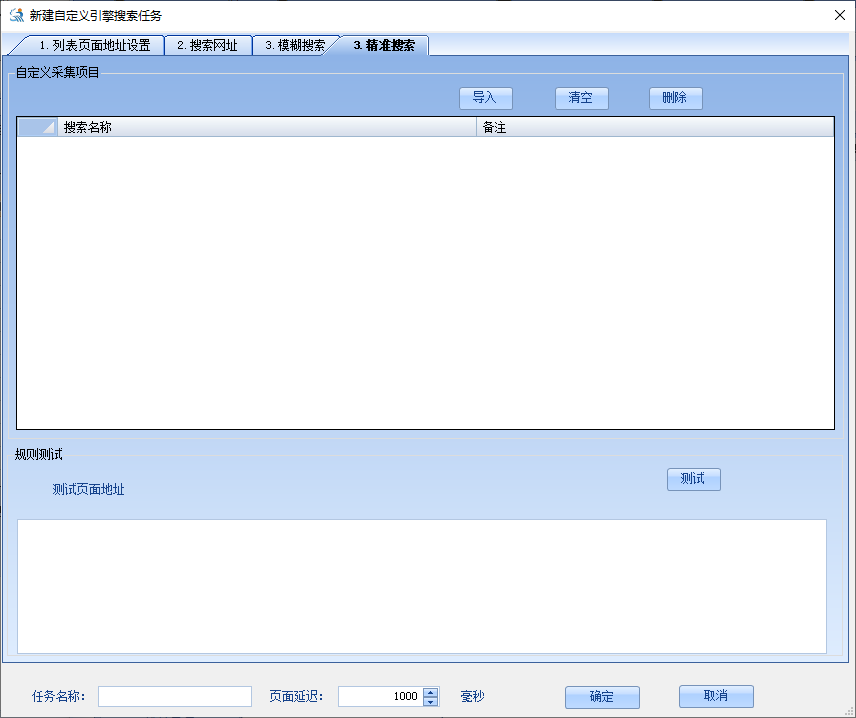Click the 备注 column header
856x718 pixels.
point(650,127)
